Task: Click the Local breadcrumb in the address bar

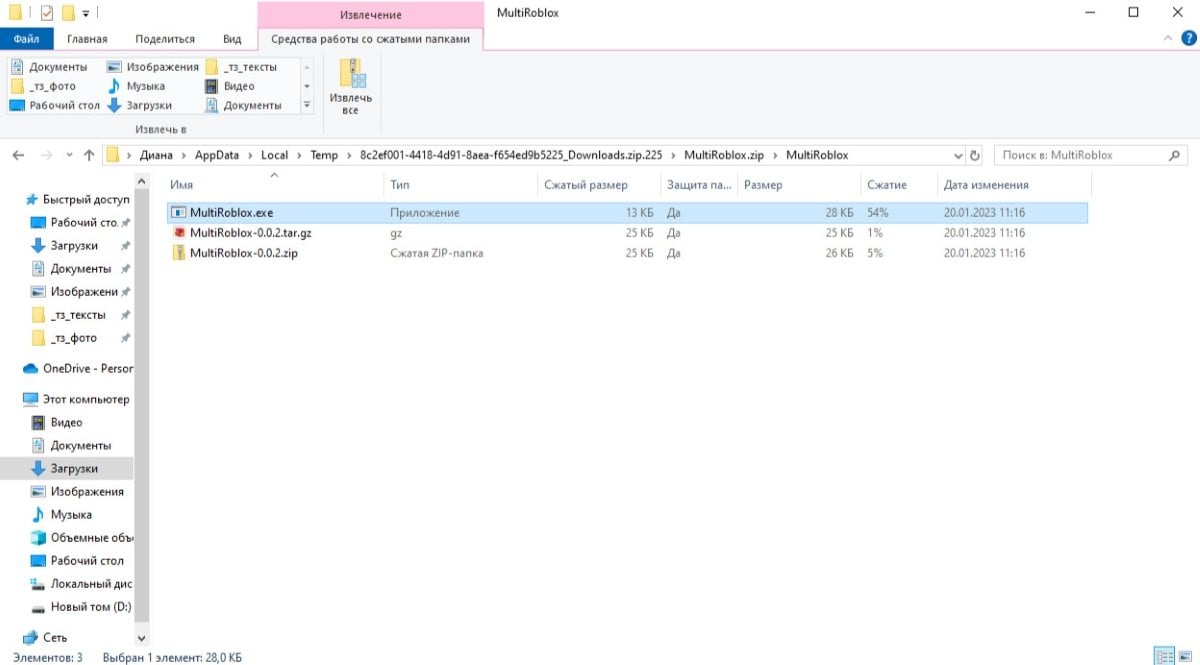Action: coord(274,156)
